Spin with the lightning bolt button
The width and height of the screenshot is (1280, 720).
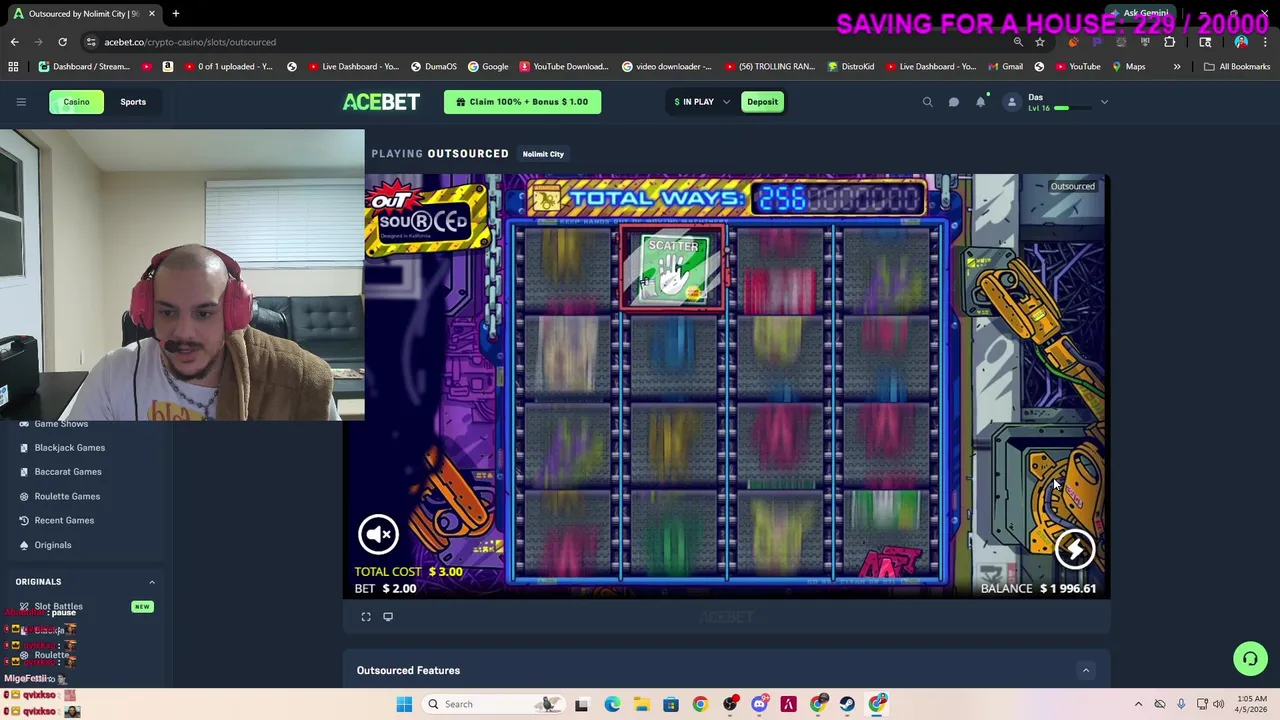click(x=1075, y=549)
